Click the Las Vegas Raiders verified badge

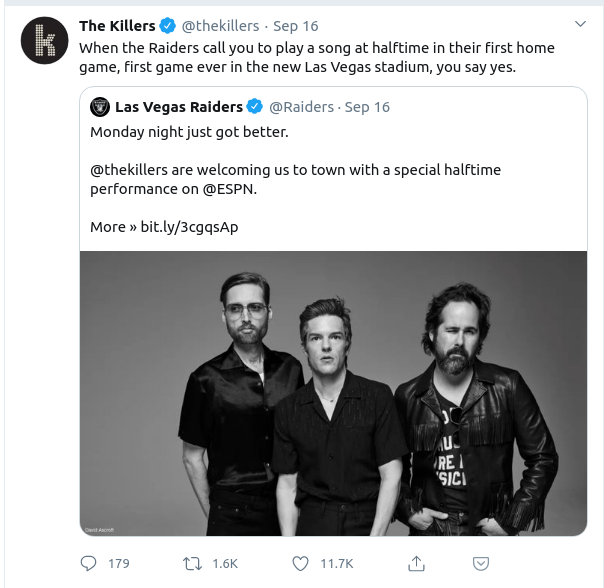click(255, 106)
